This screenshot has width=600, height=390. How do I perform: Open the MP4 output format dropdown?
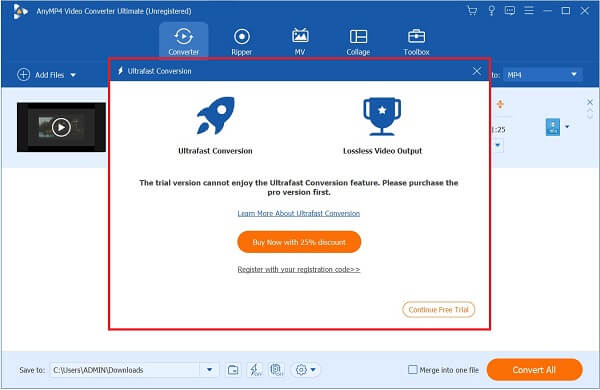[543, 75]
